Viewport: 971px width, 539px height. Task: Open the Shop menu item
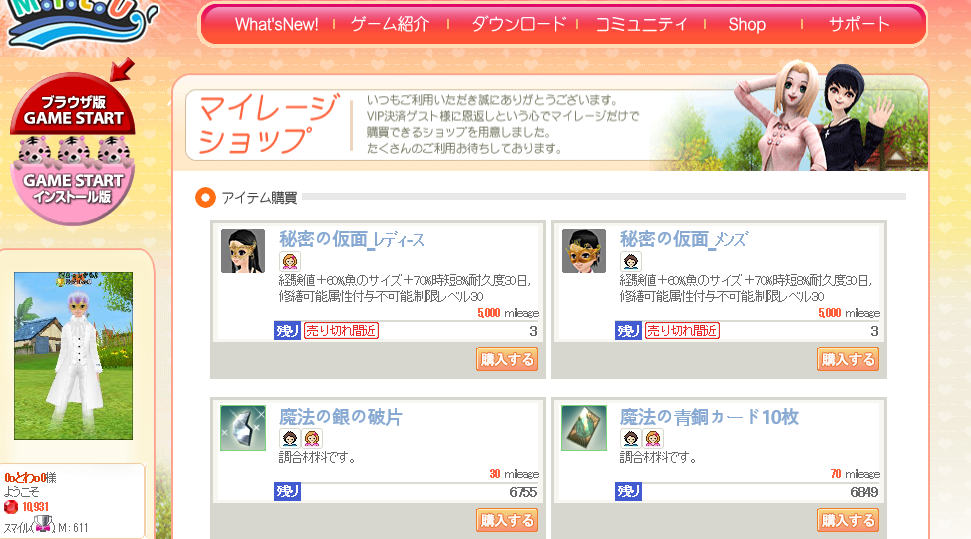pos(747,24)
